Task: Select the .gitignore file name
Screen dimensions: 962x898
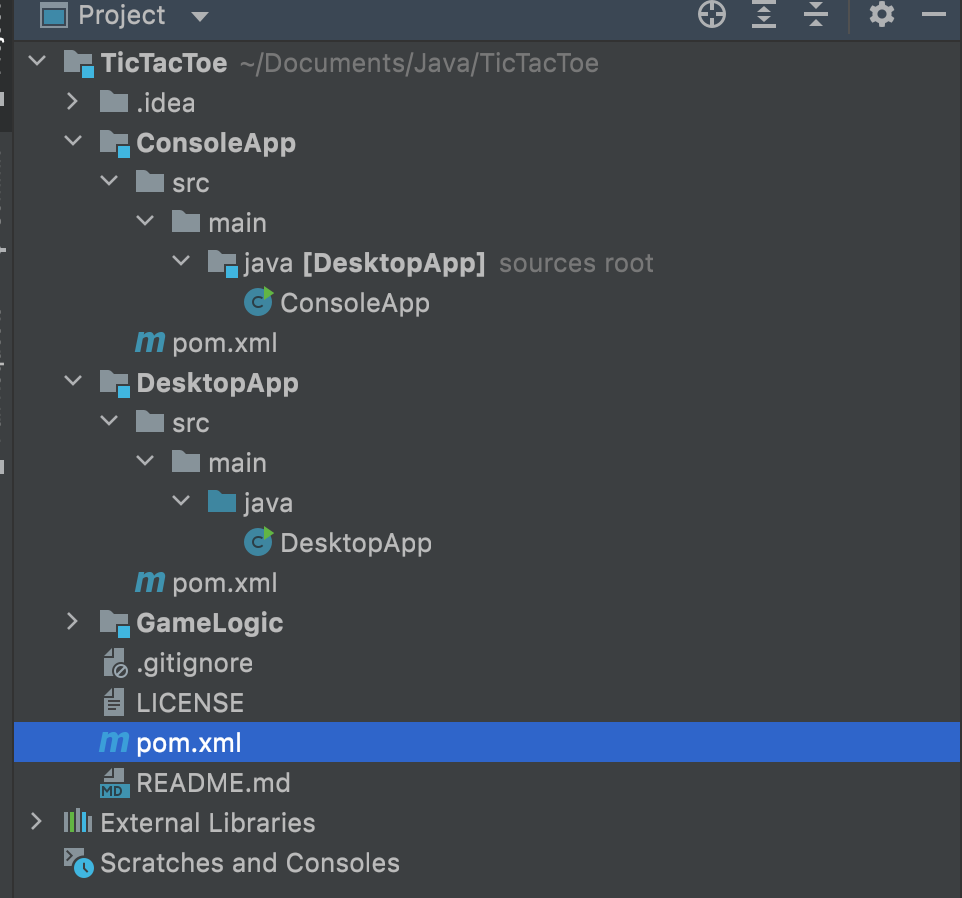Action: (194, 663)
